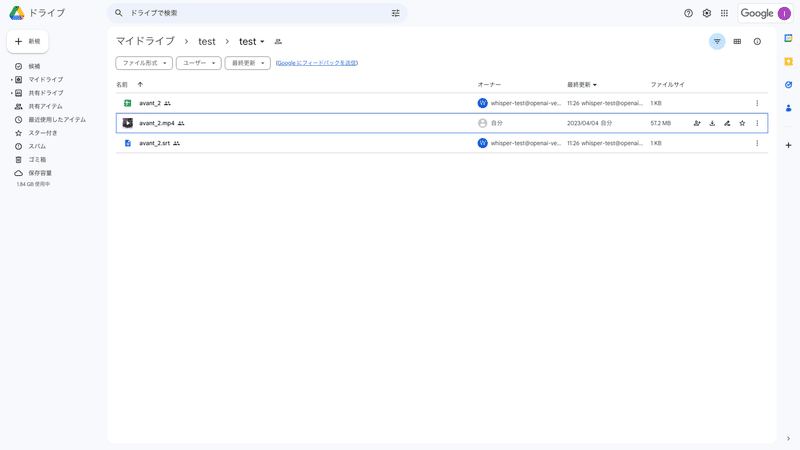Open the Google apps grid

coord(724,13)
